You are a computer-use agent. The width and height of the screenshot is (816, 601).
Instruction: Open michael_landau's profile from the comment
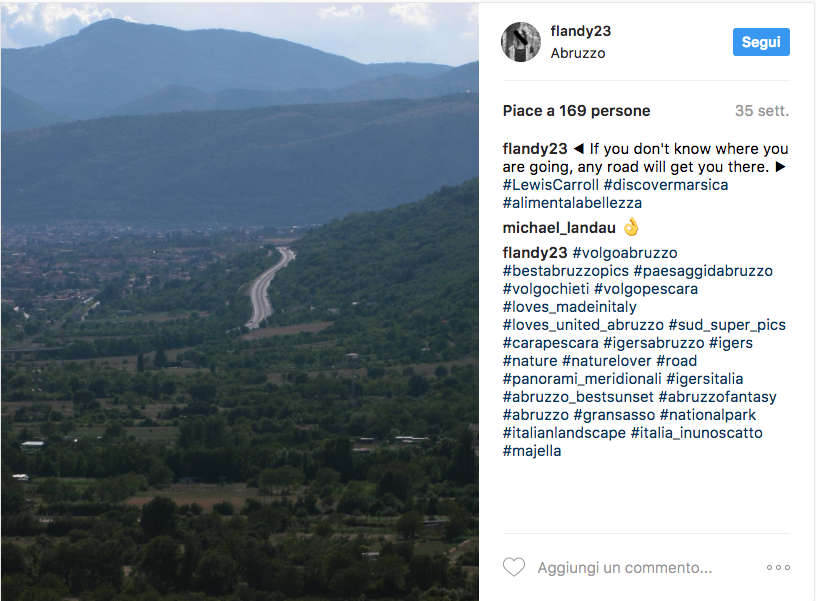pos(559,227)
